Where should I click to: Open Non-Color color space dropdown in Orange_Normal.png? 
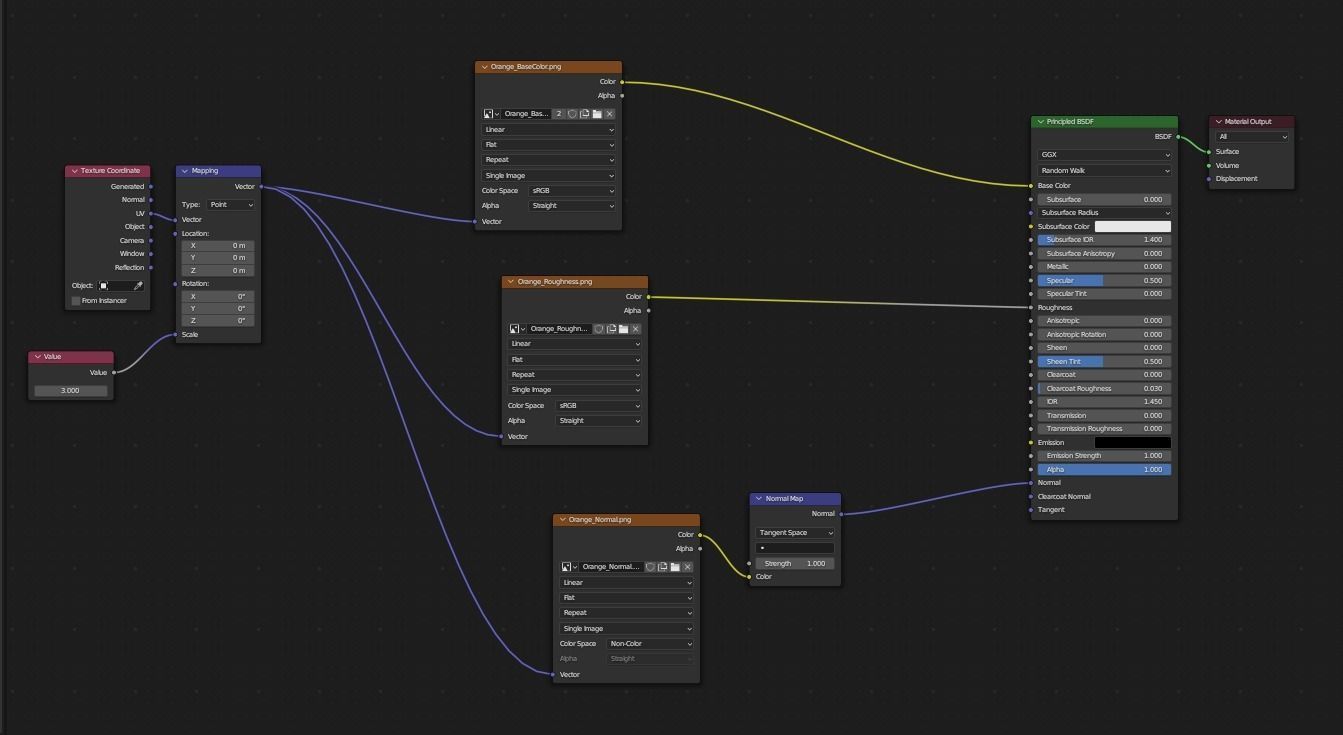pos(650,644)
